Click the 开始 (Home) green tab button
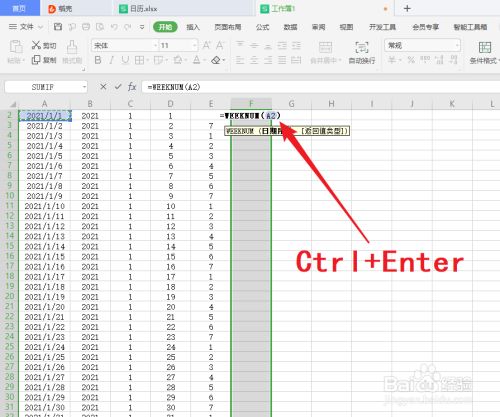 point(165,27)
